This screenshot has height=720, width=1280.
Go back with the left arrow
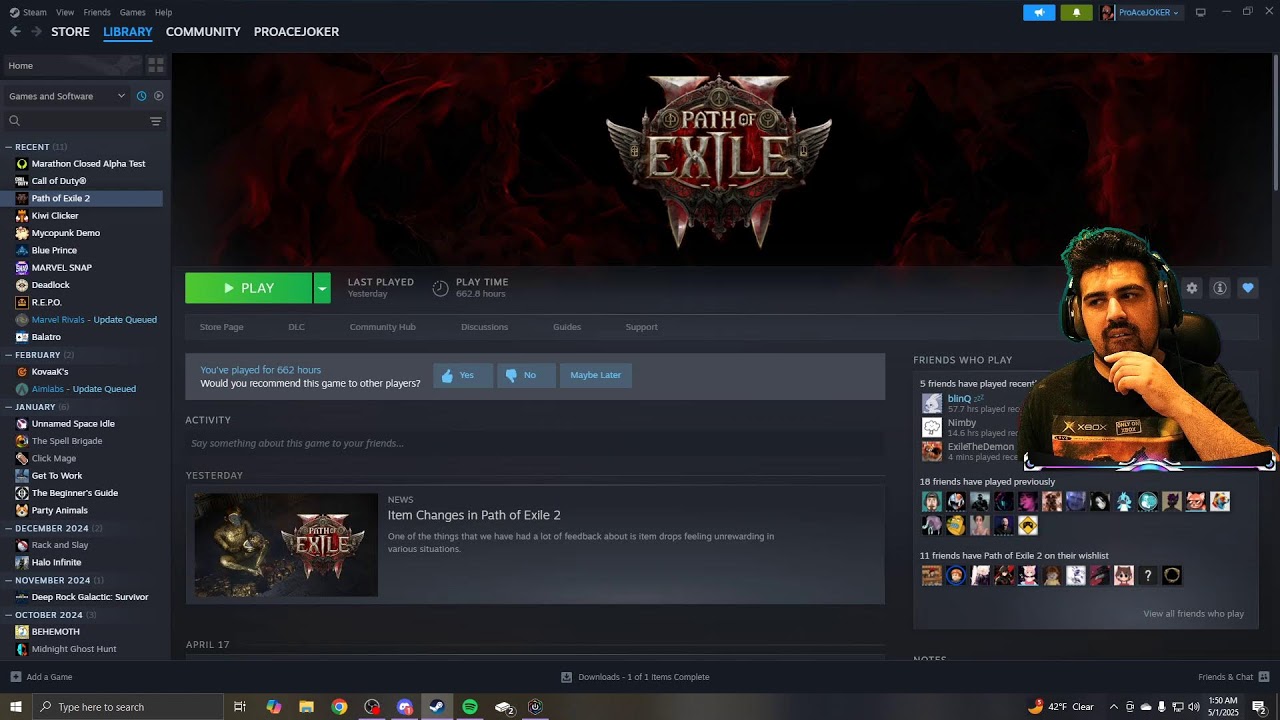point(15,32)
